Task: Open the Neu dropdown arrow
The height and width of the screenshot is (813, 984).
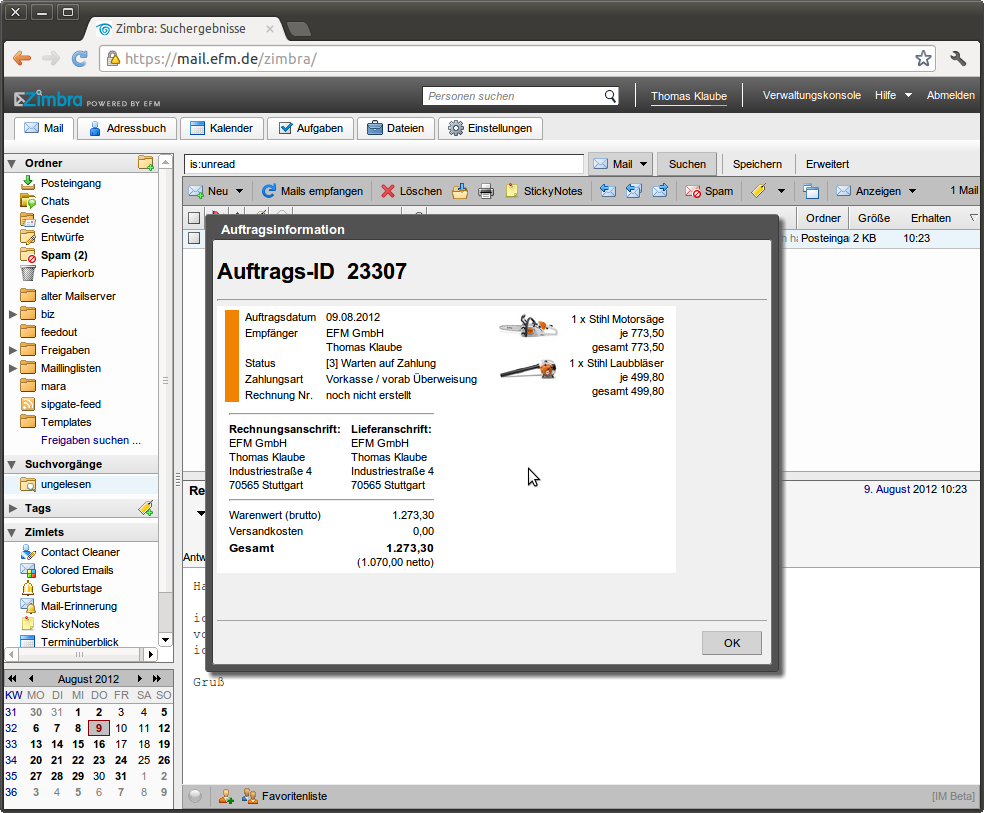Action: (239, 191)
